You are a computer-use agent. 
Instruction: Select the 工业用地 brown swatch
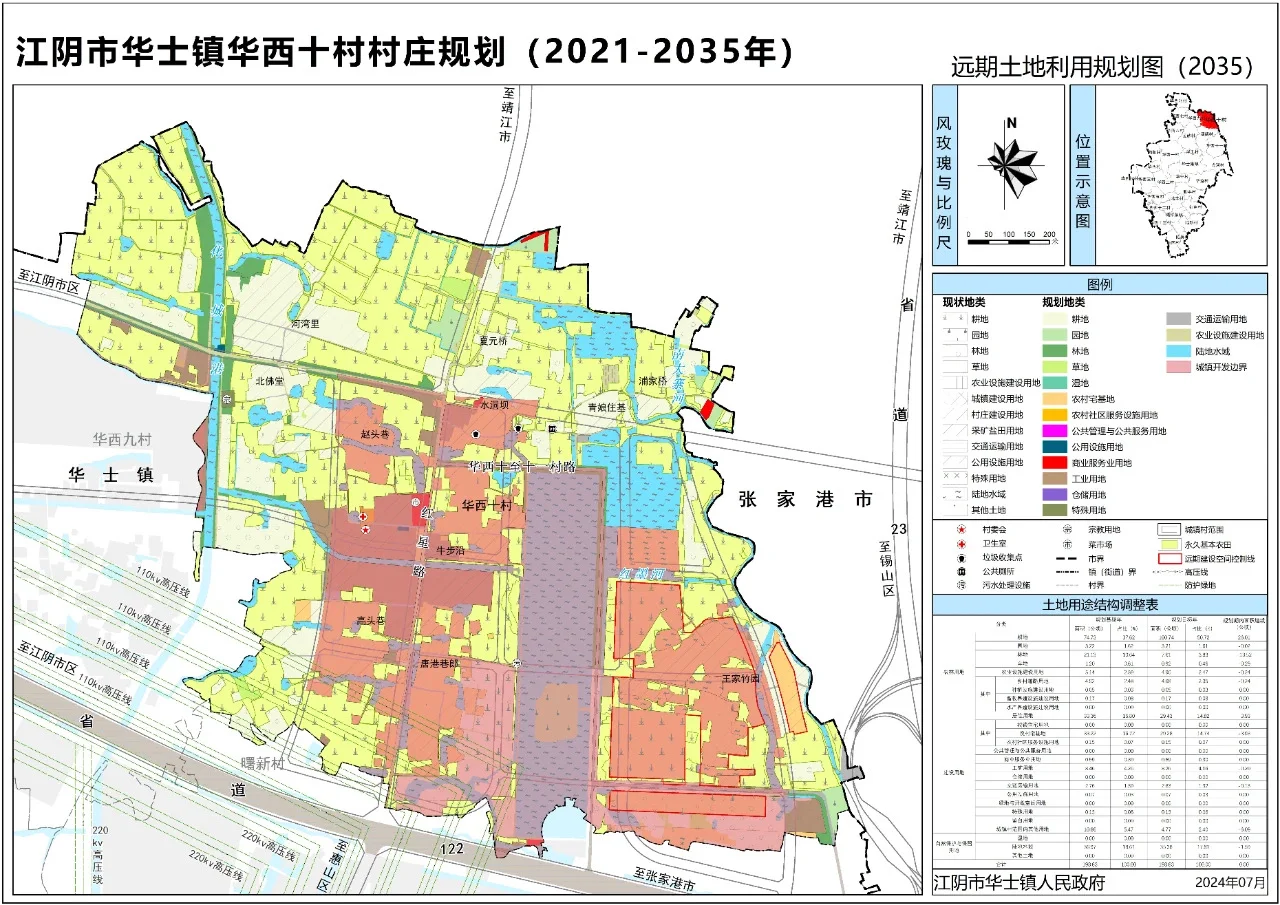1055,478
